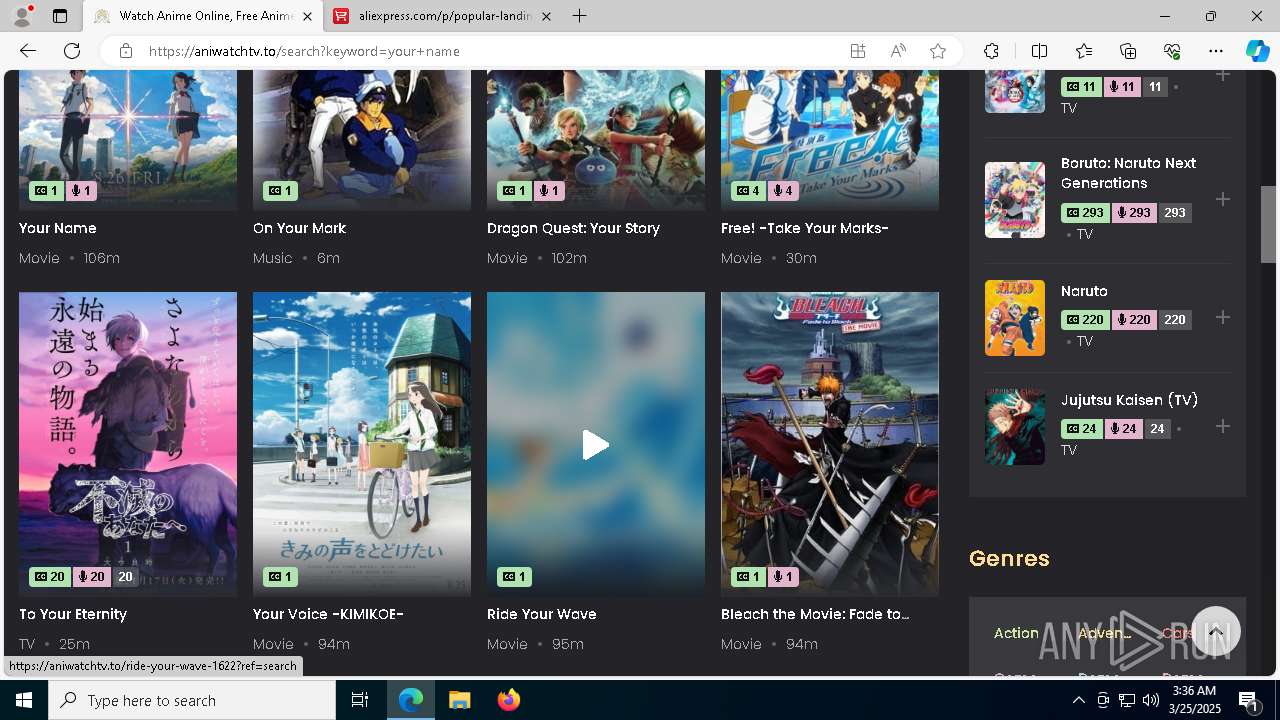
Task: Jump to top with the round arrow button
Action: point(1216,632)
